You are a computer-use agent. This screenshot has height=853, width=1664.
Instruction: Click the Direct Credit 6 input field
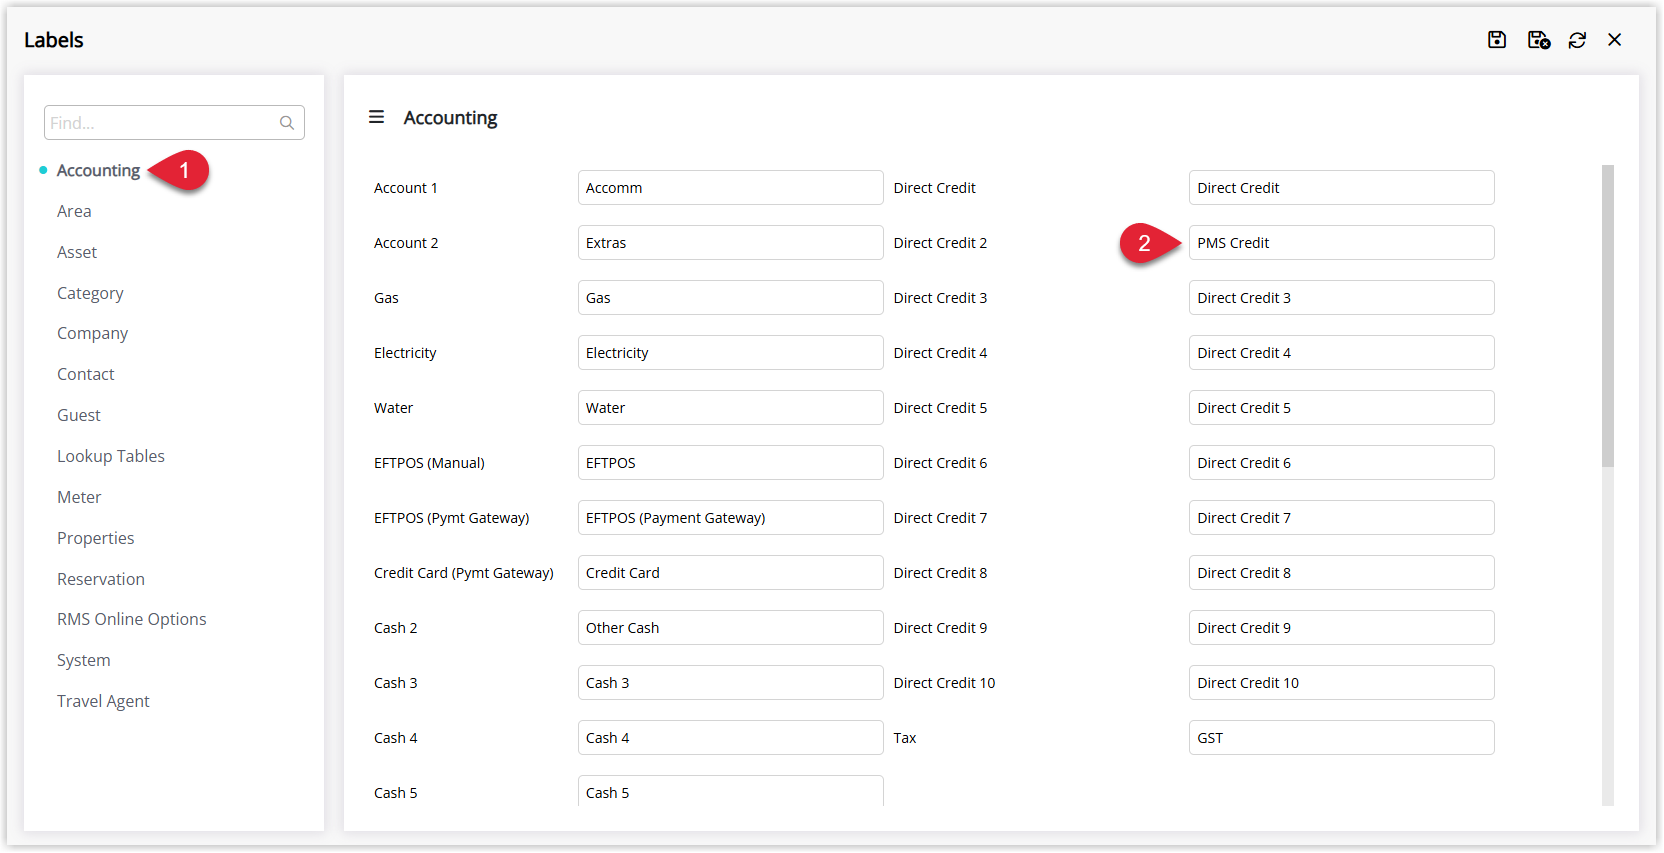[x=1341, y=463]
